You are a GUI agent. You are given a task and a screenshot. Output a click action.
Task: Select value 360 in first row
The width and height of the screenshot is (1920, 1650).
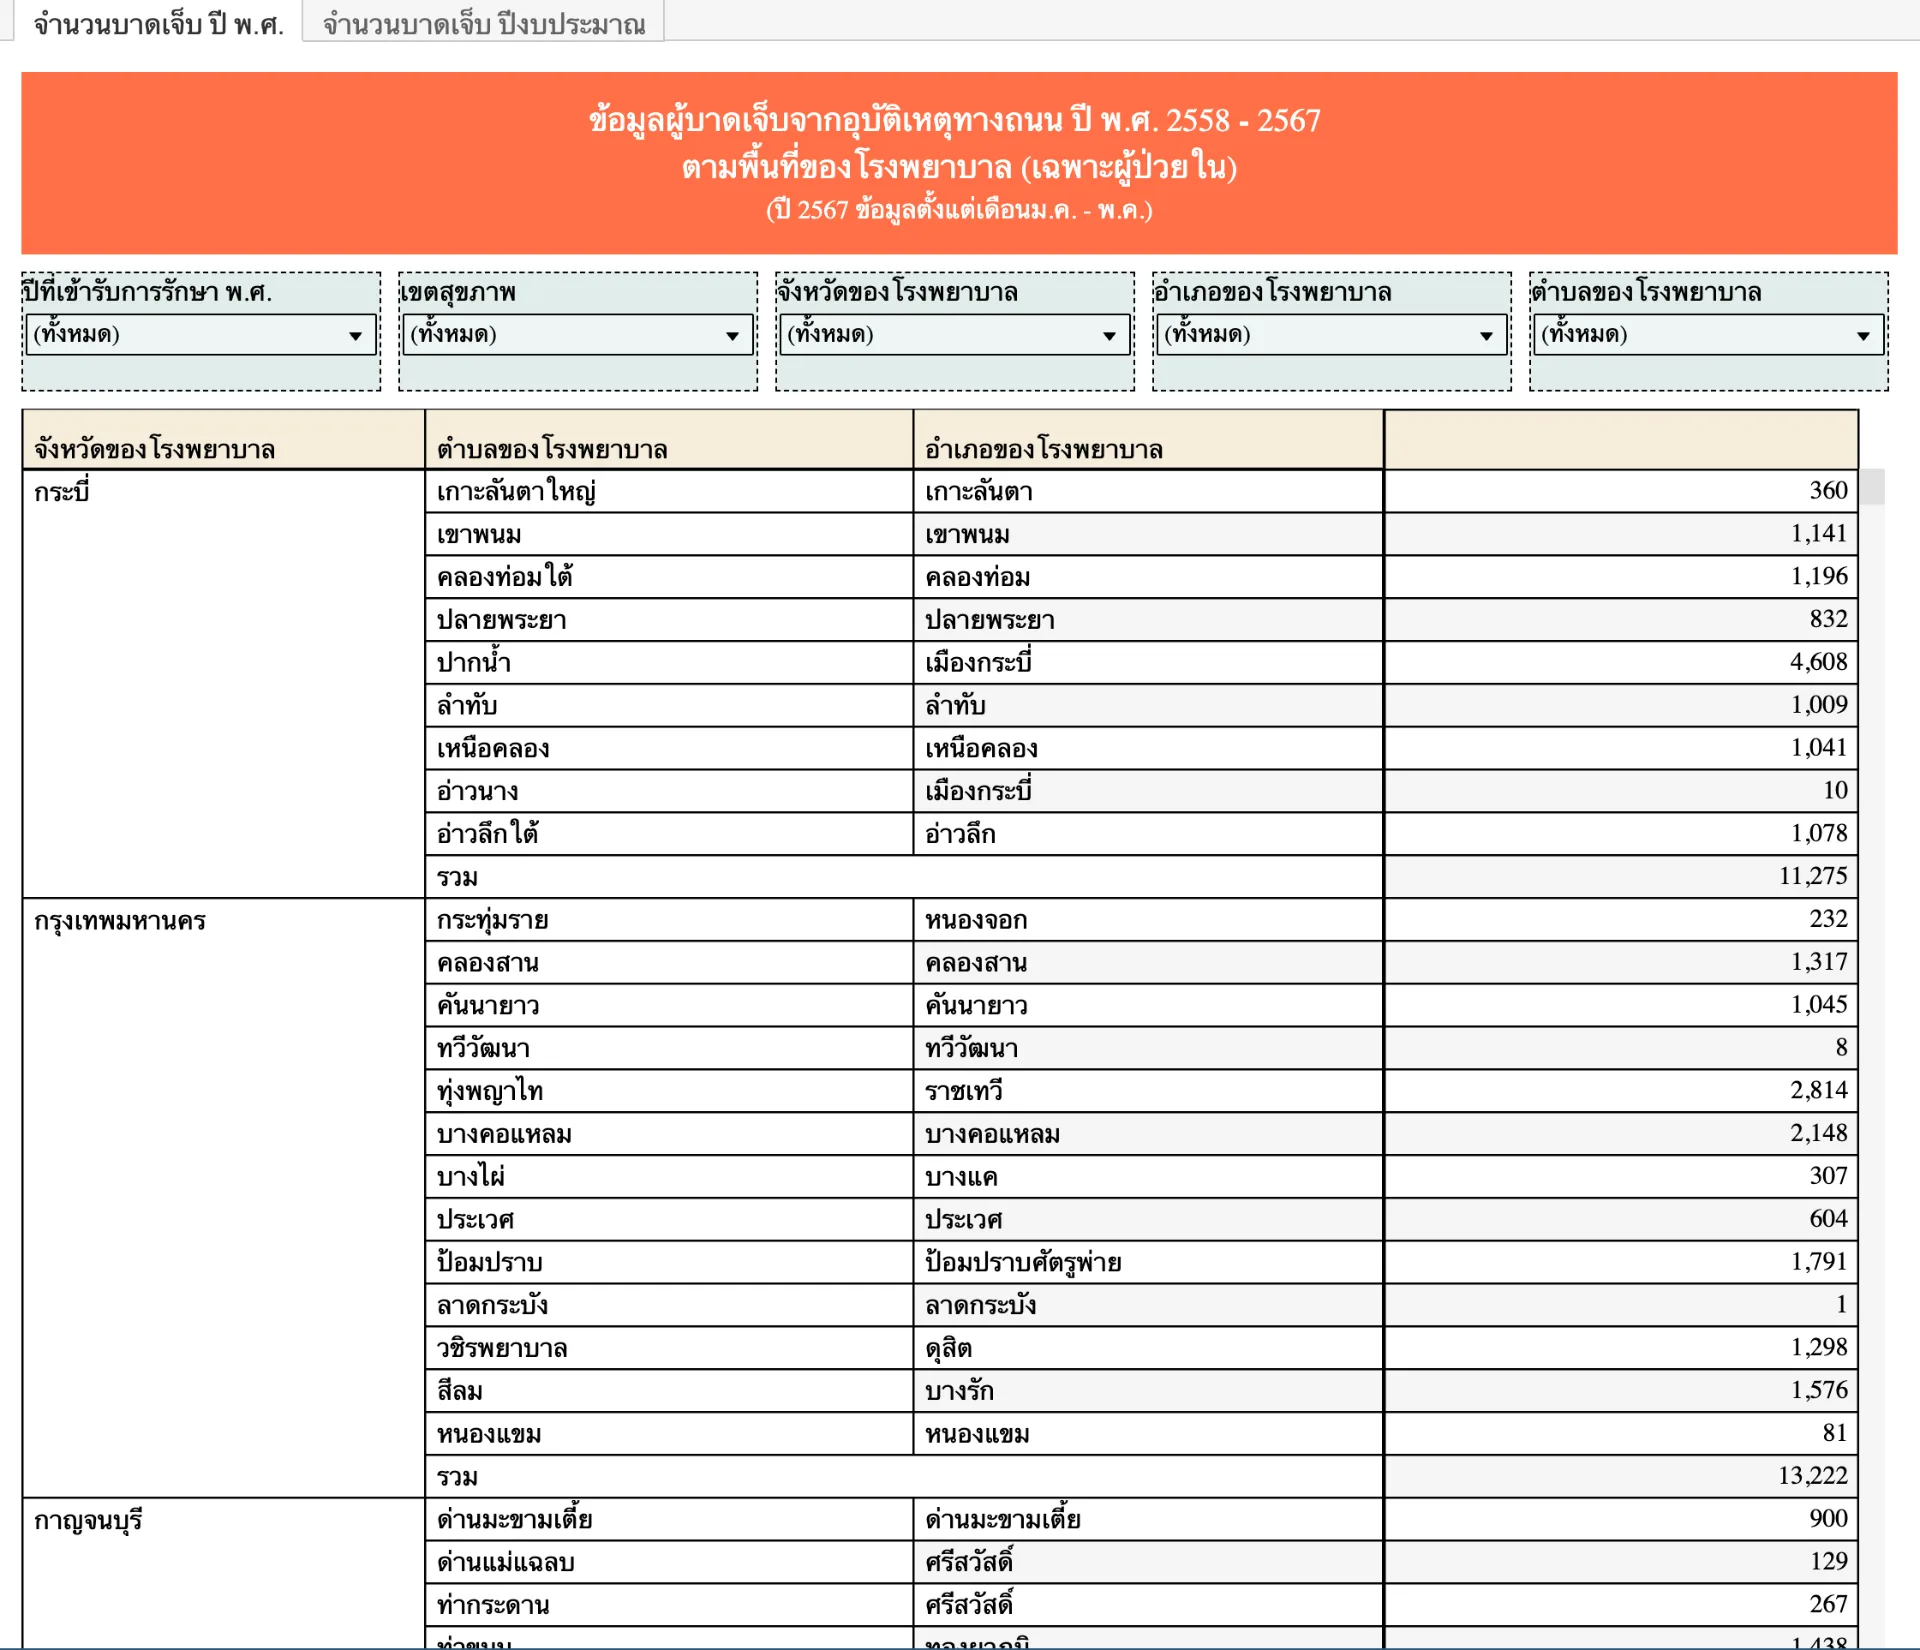pos(1621,491)
